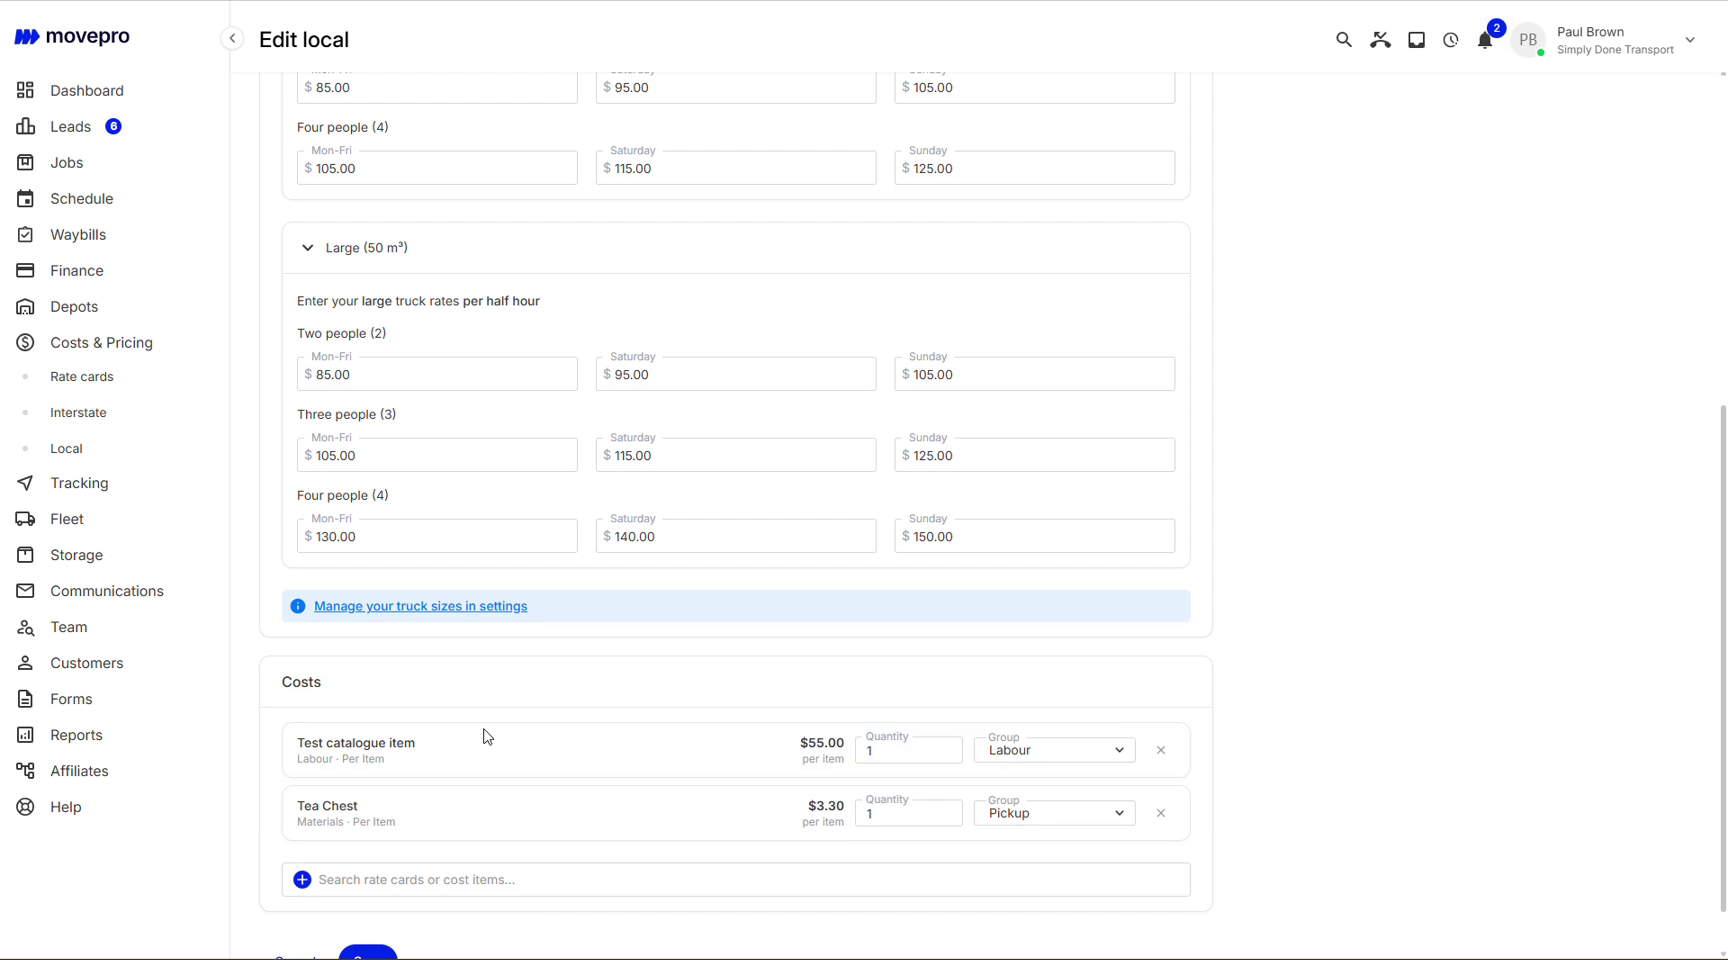This screenshot has height=960, width=1728.
Task: Remove Tea Chest cost row
Action: 1161,813
